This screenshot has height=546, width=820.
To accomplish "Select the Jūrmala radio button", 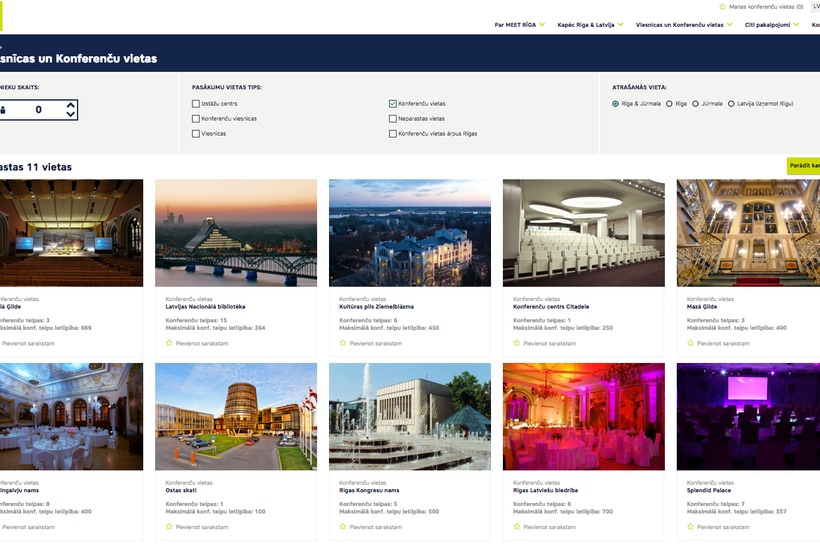I will point(696,104).
